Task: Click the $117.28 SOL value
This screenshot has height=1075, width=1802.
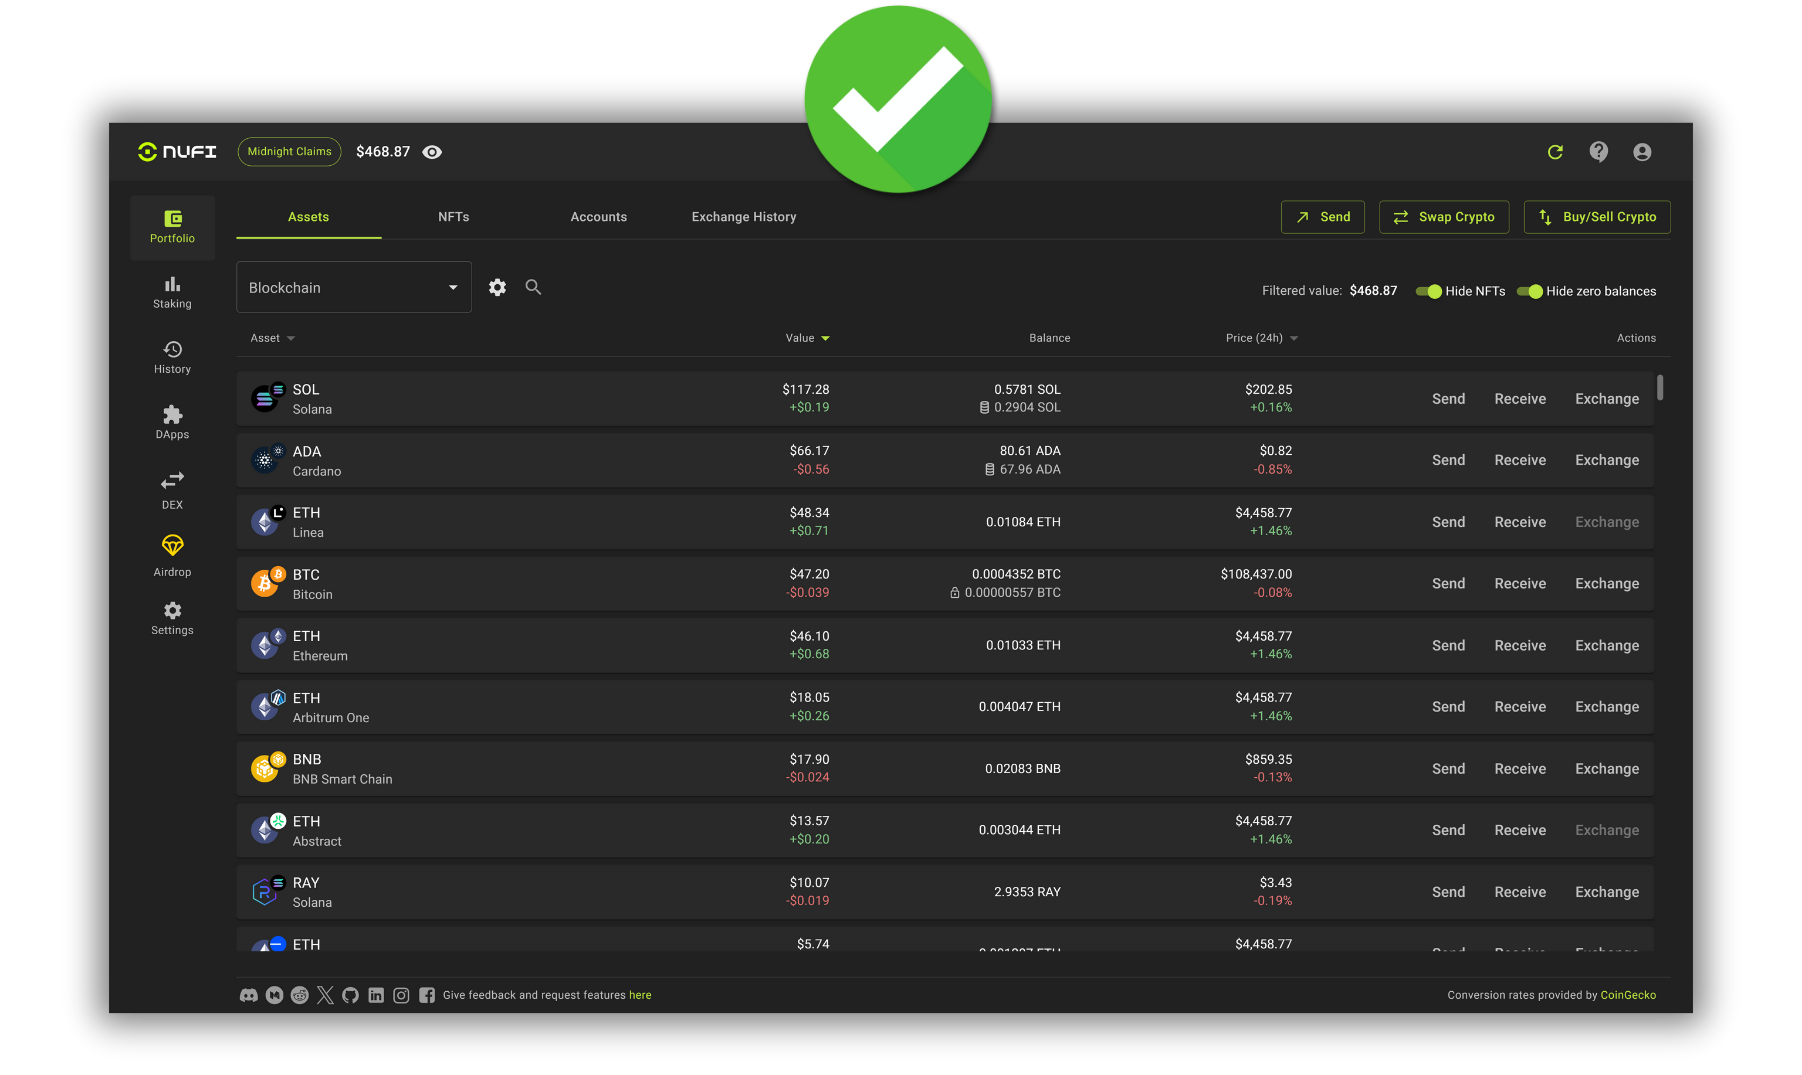Action: 806,389
